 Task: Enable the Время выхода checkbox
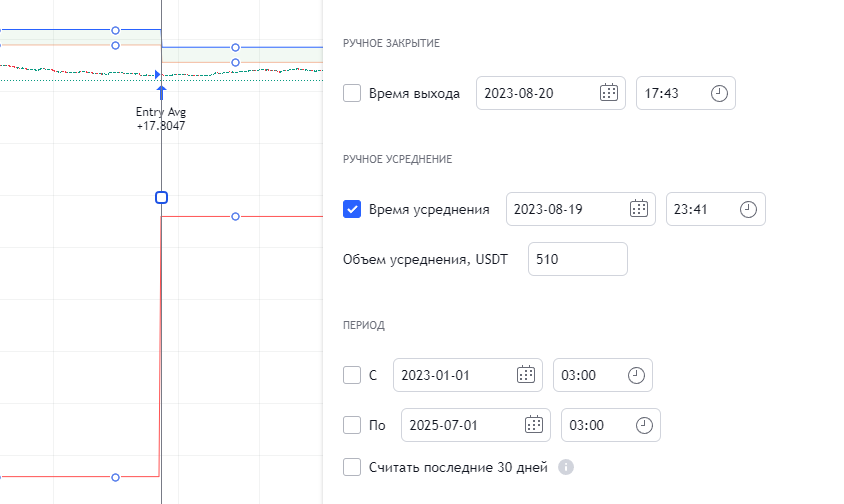352,93
